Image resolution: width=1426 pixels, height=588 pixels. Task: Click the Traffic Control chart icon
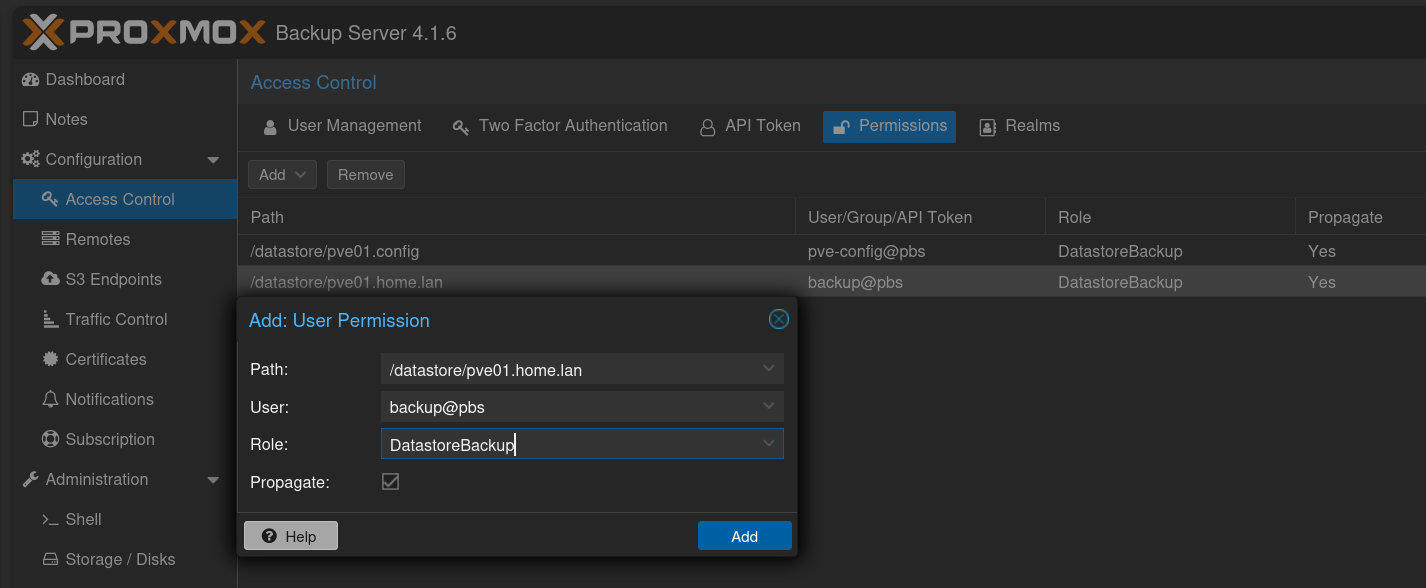coord(50,319)
